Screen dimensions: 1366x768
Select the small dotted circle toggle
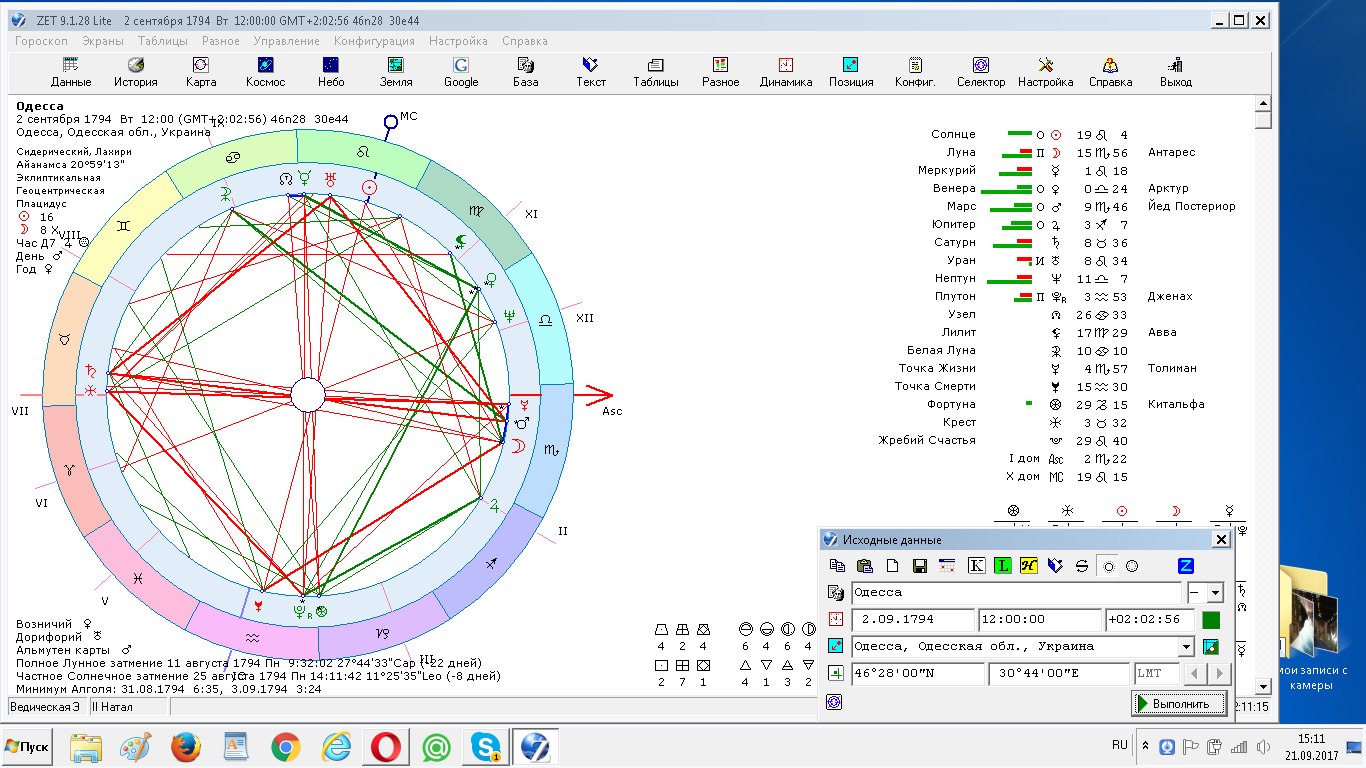pyautogui.click(x=1107, y=566)
